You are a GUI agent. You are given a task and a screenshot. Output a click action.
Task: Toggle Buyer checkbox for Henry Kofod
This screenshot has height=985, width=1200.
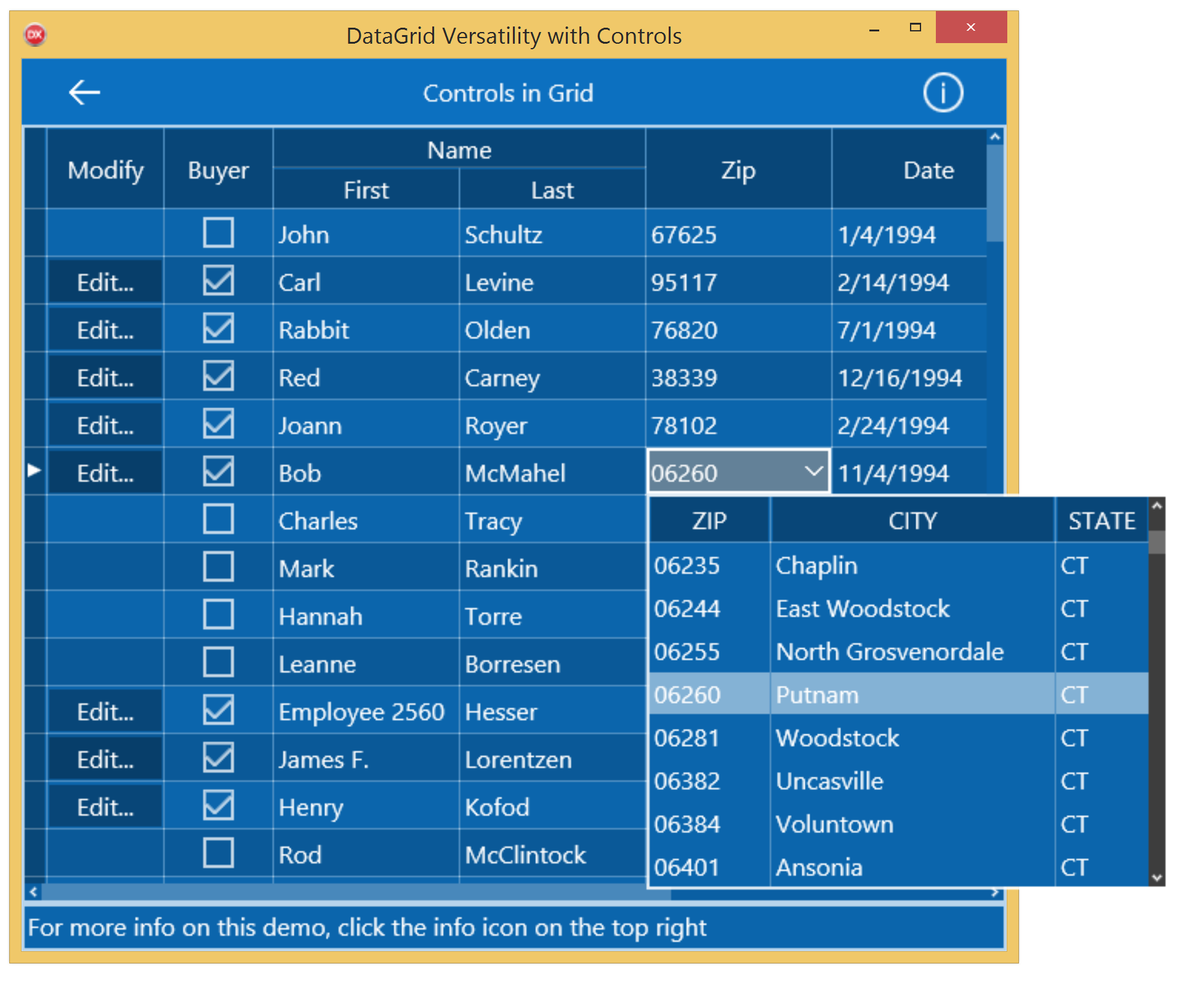coord(218,806)
